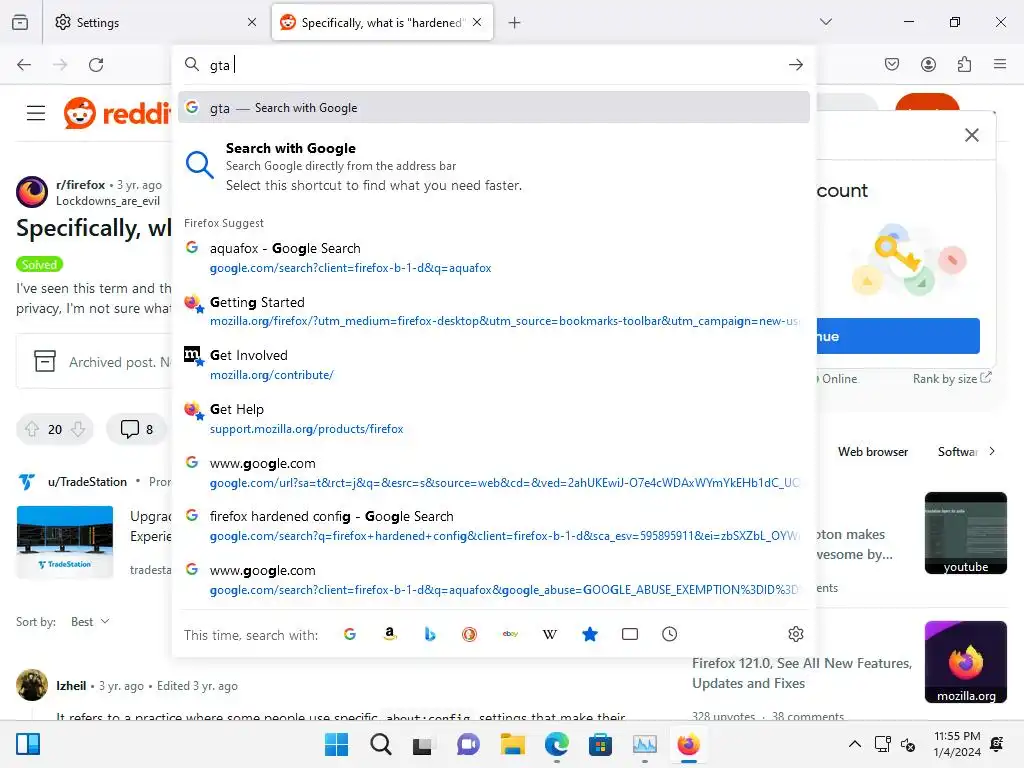
Task: Open the Firefox 121.0 features post link
Action: click(x=802, y=673)
